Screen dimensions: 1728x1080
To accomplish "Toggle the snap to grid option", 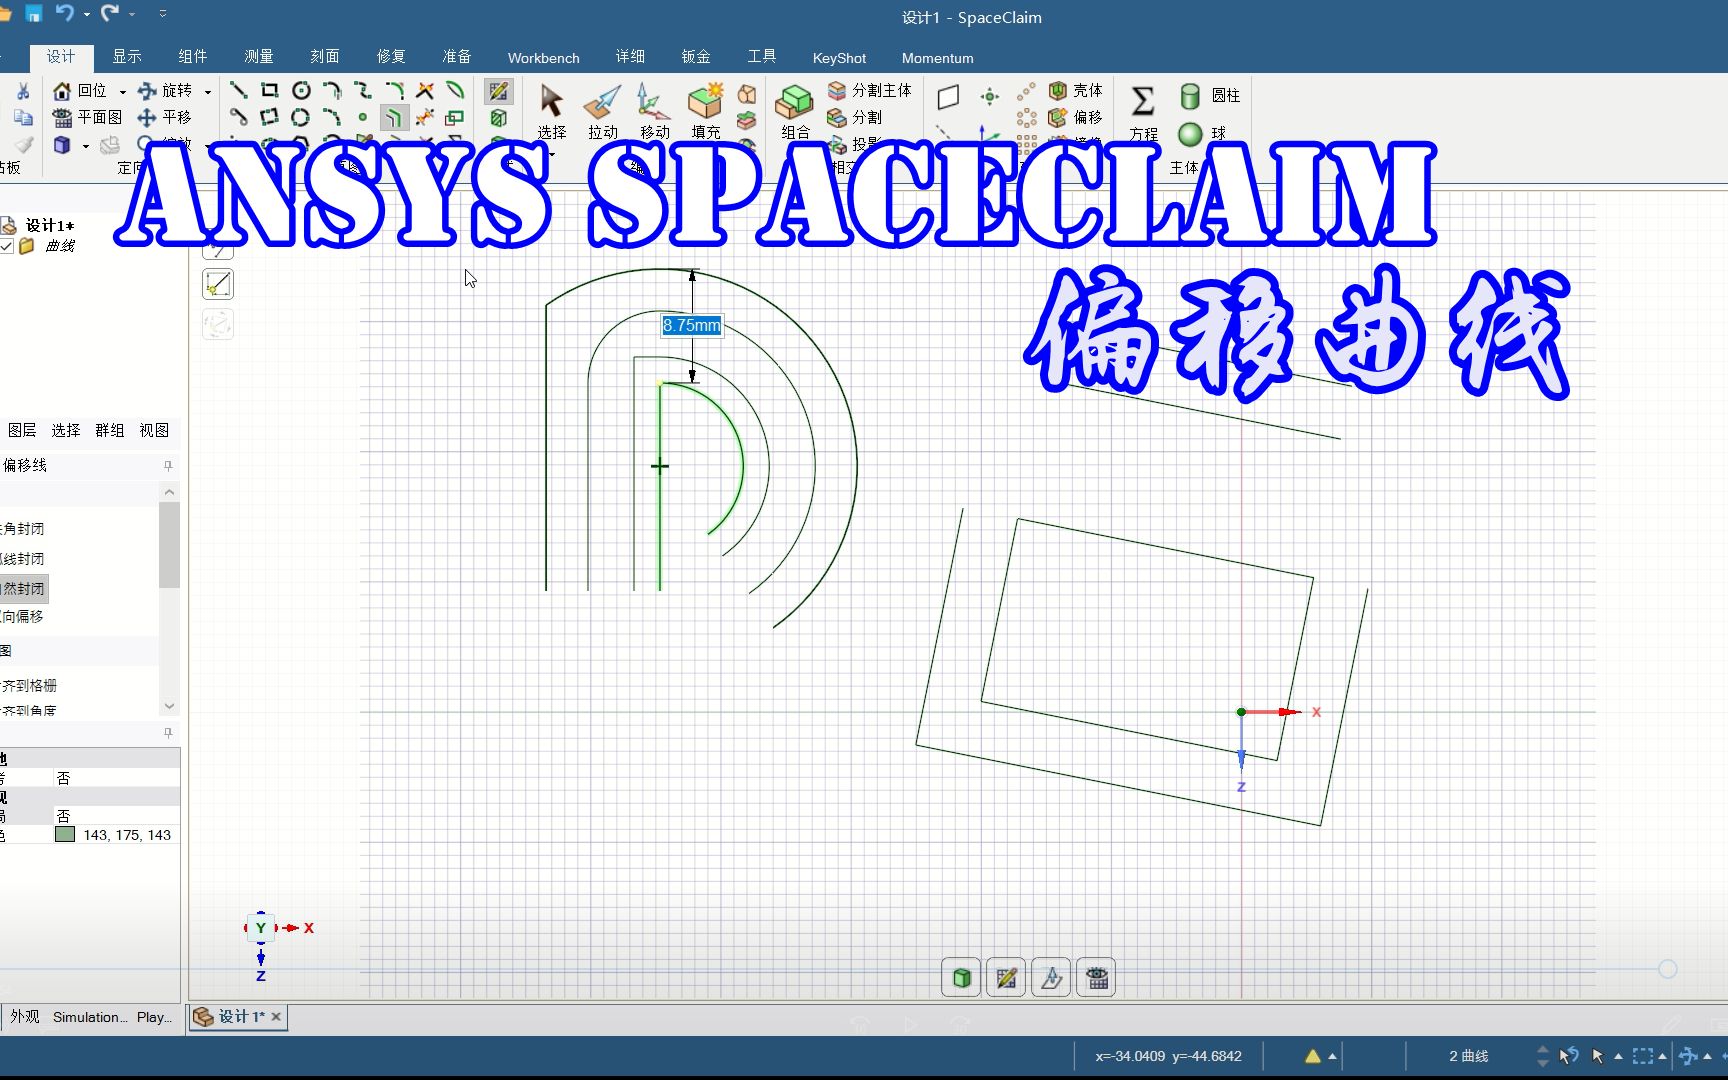I will click(29, 686).
